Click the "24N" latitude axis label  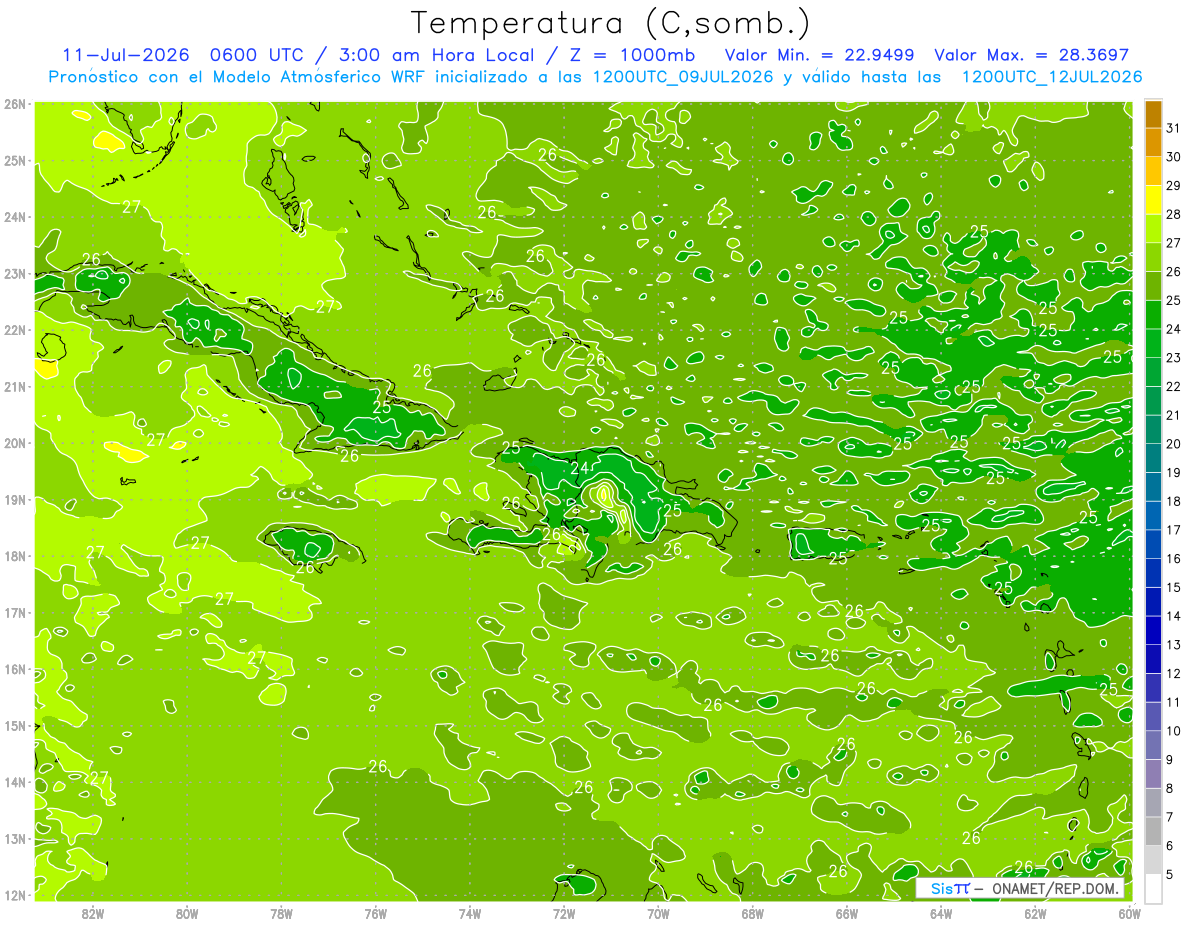[x=15, y=217]
